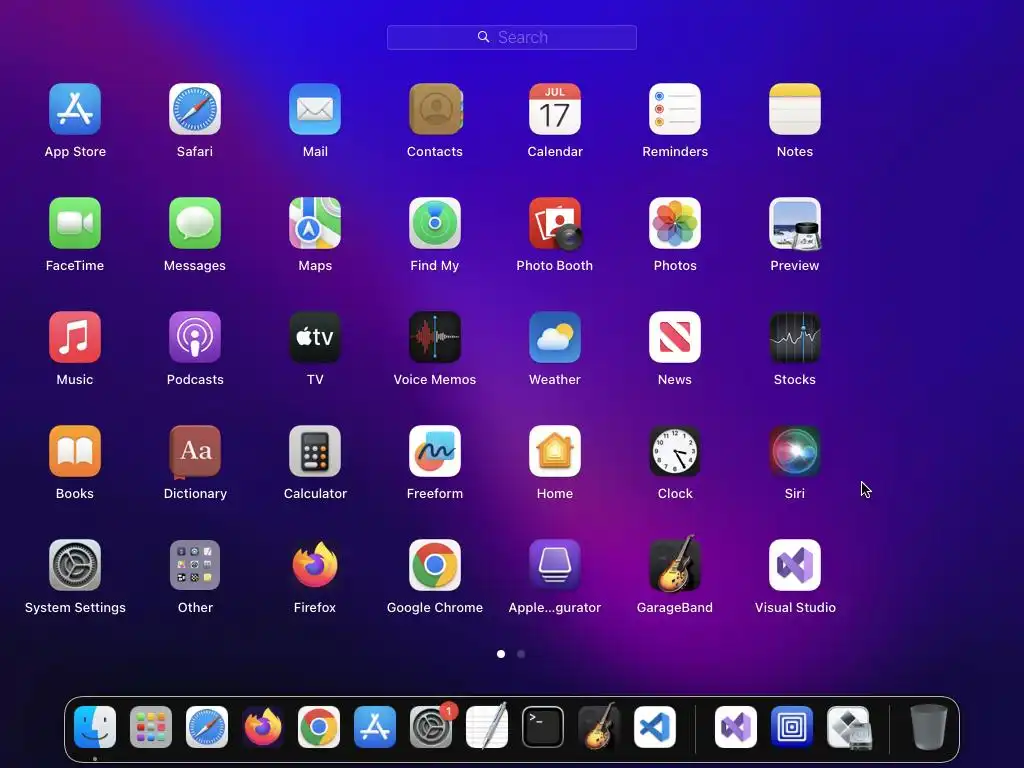1024x768 pixels.
Task: Launch the Weather app
Action: point(554,337)
